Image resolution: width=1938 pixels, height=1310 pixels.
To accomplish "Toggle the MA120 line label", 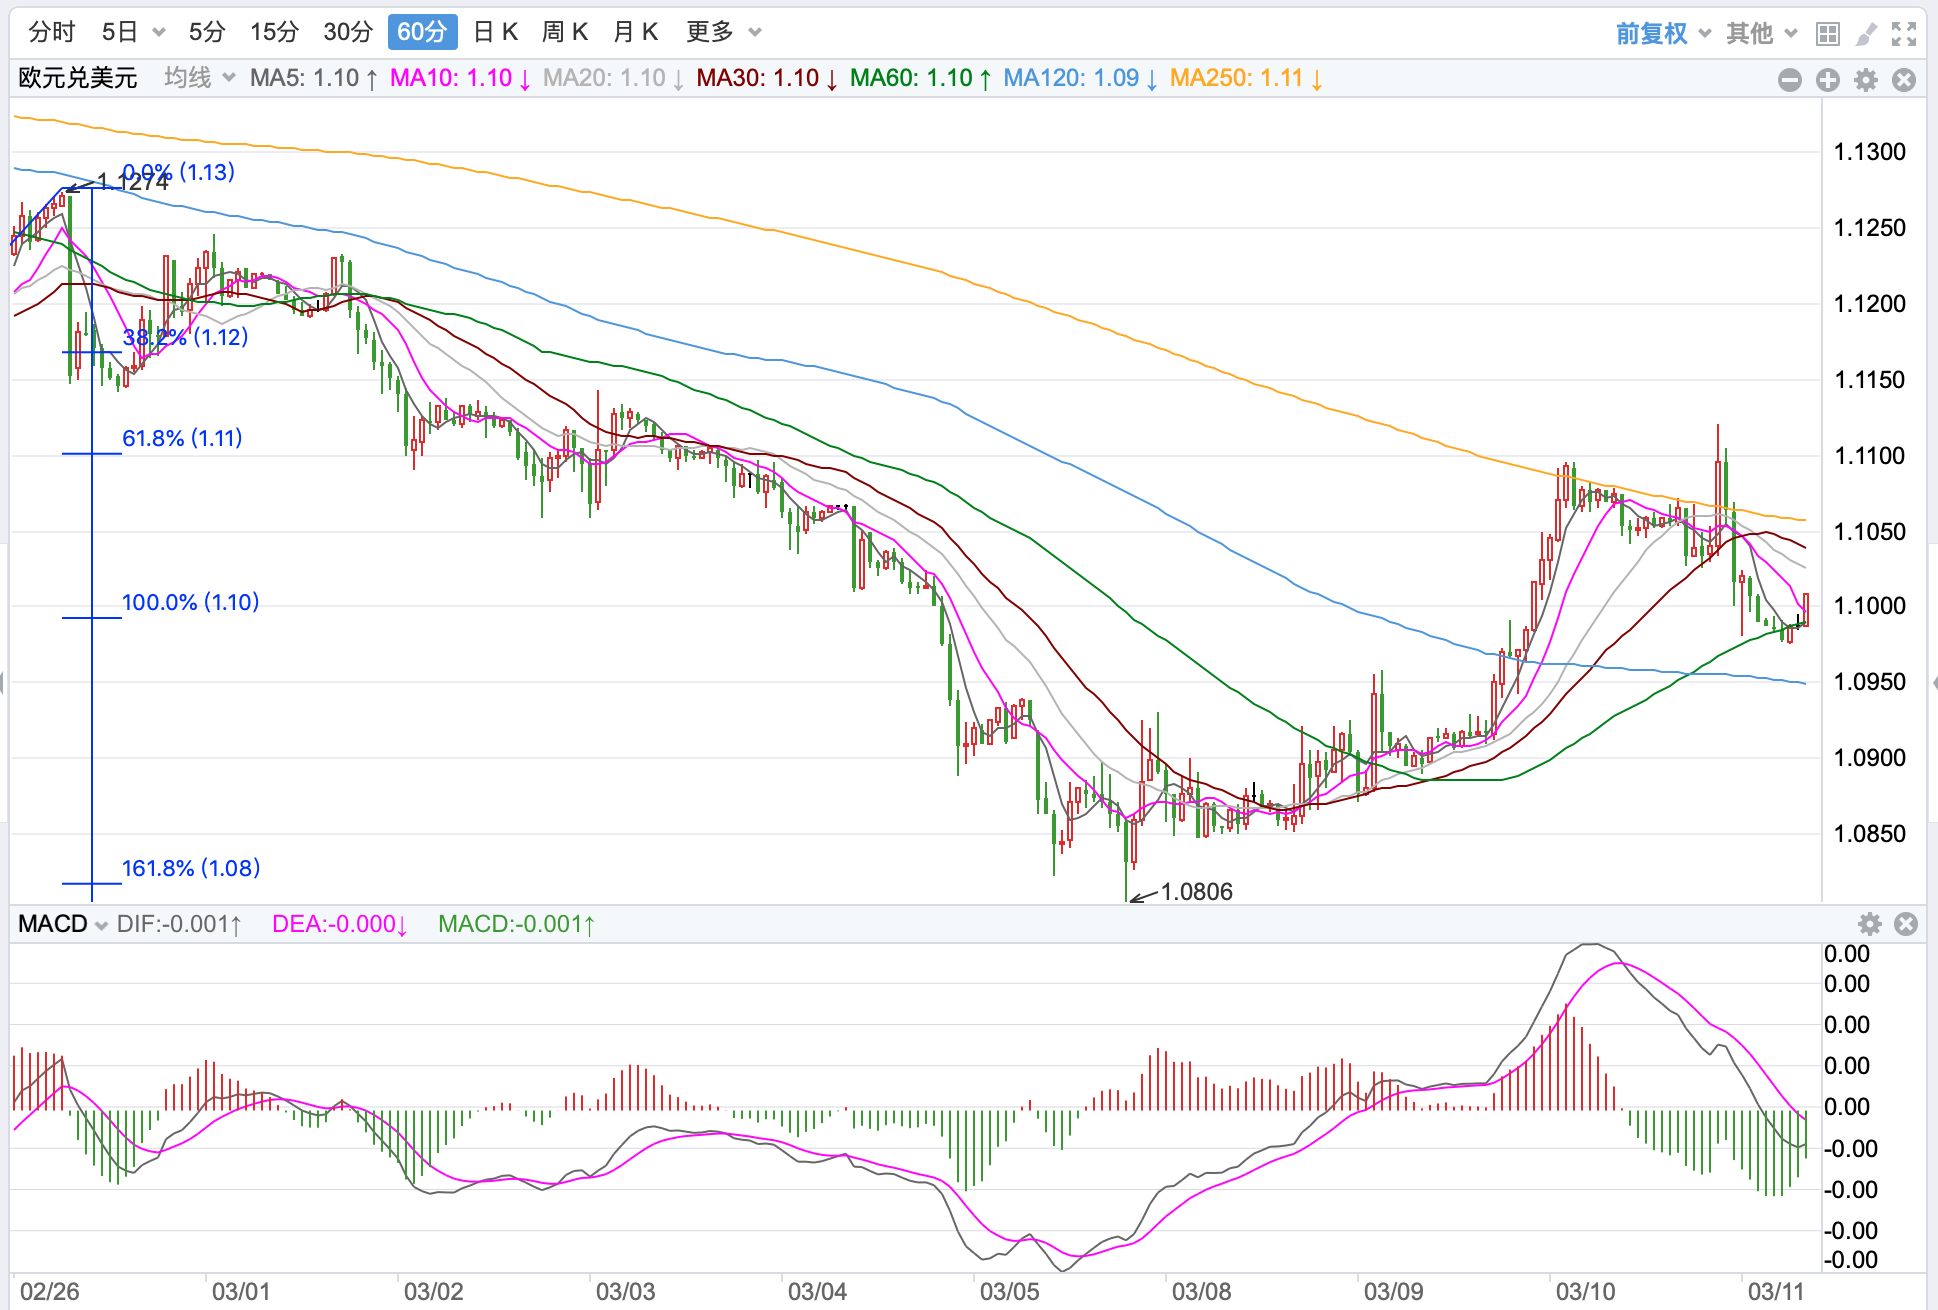I will [1080, 78].
